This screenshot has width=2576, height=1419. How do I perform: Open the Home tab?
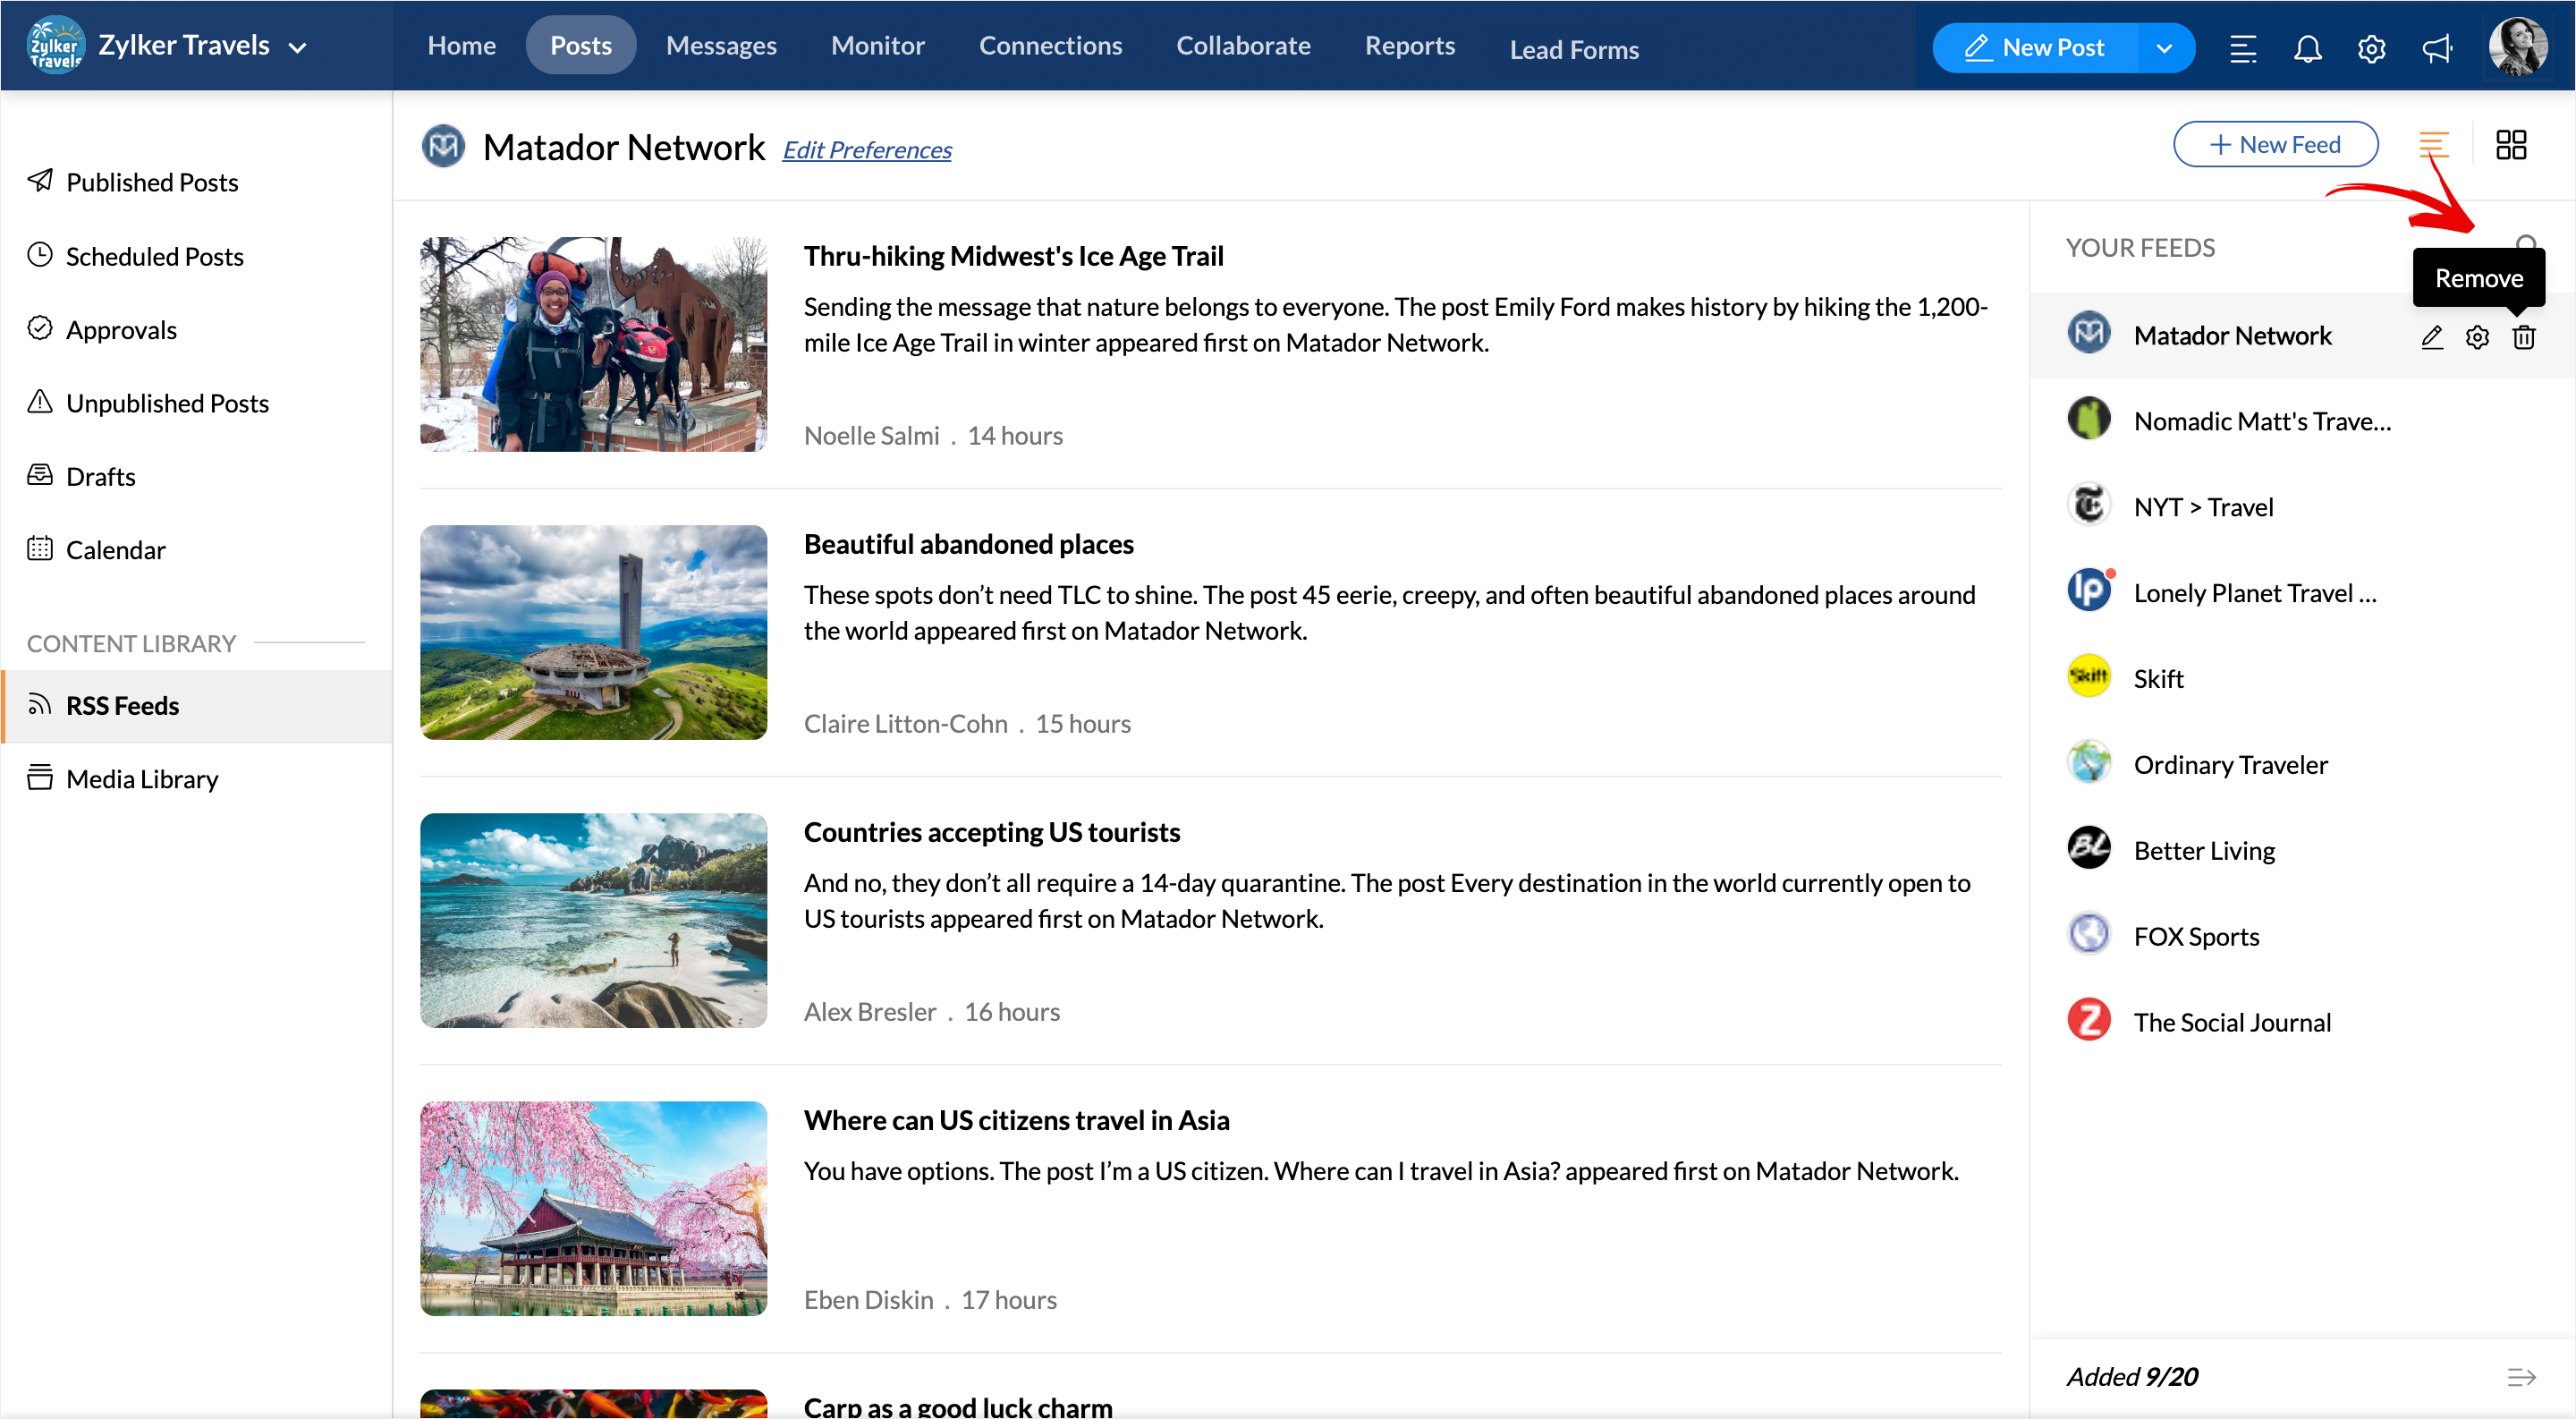click(461, 45)
